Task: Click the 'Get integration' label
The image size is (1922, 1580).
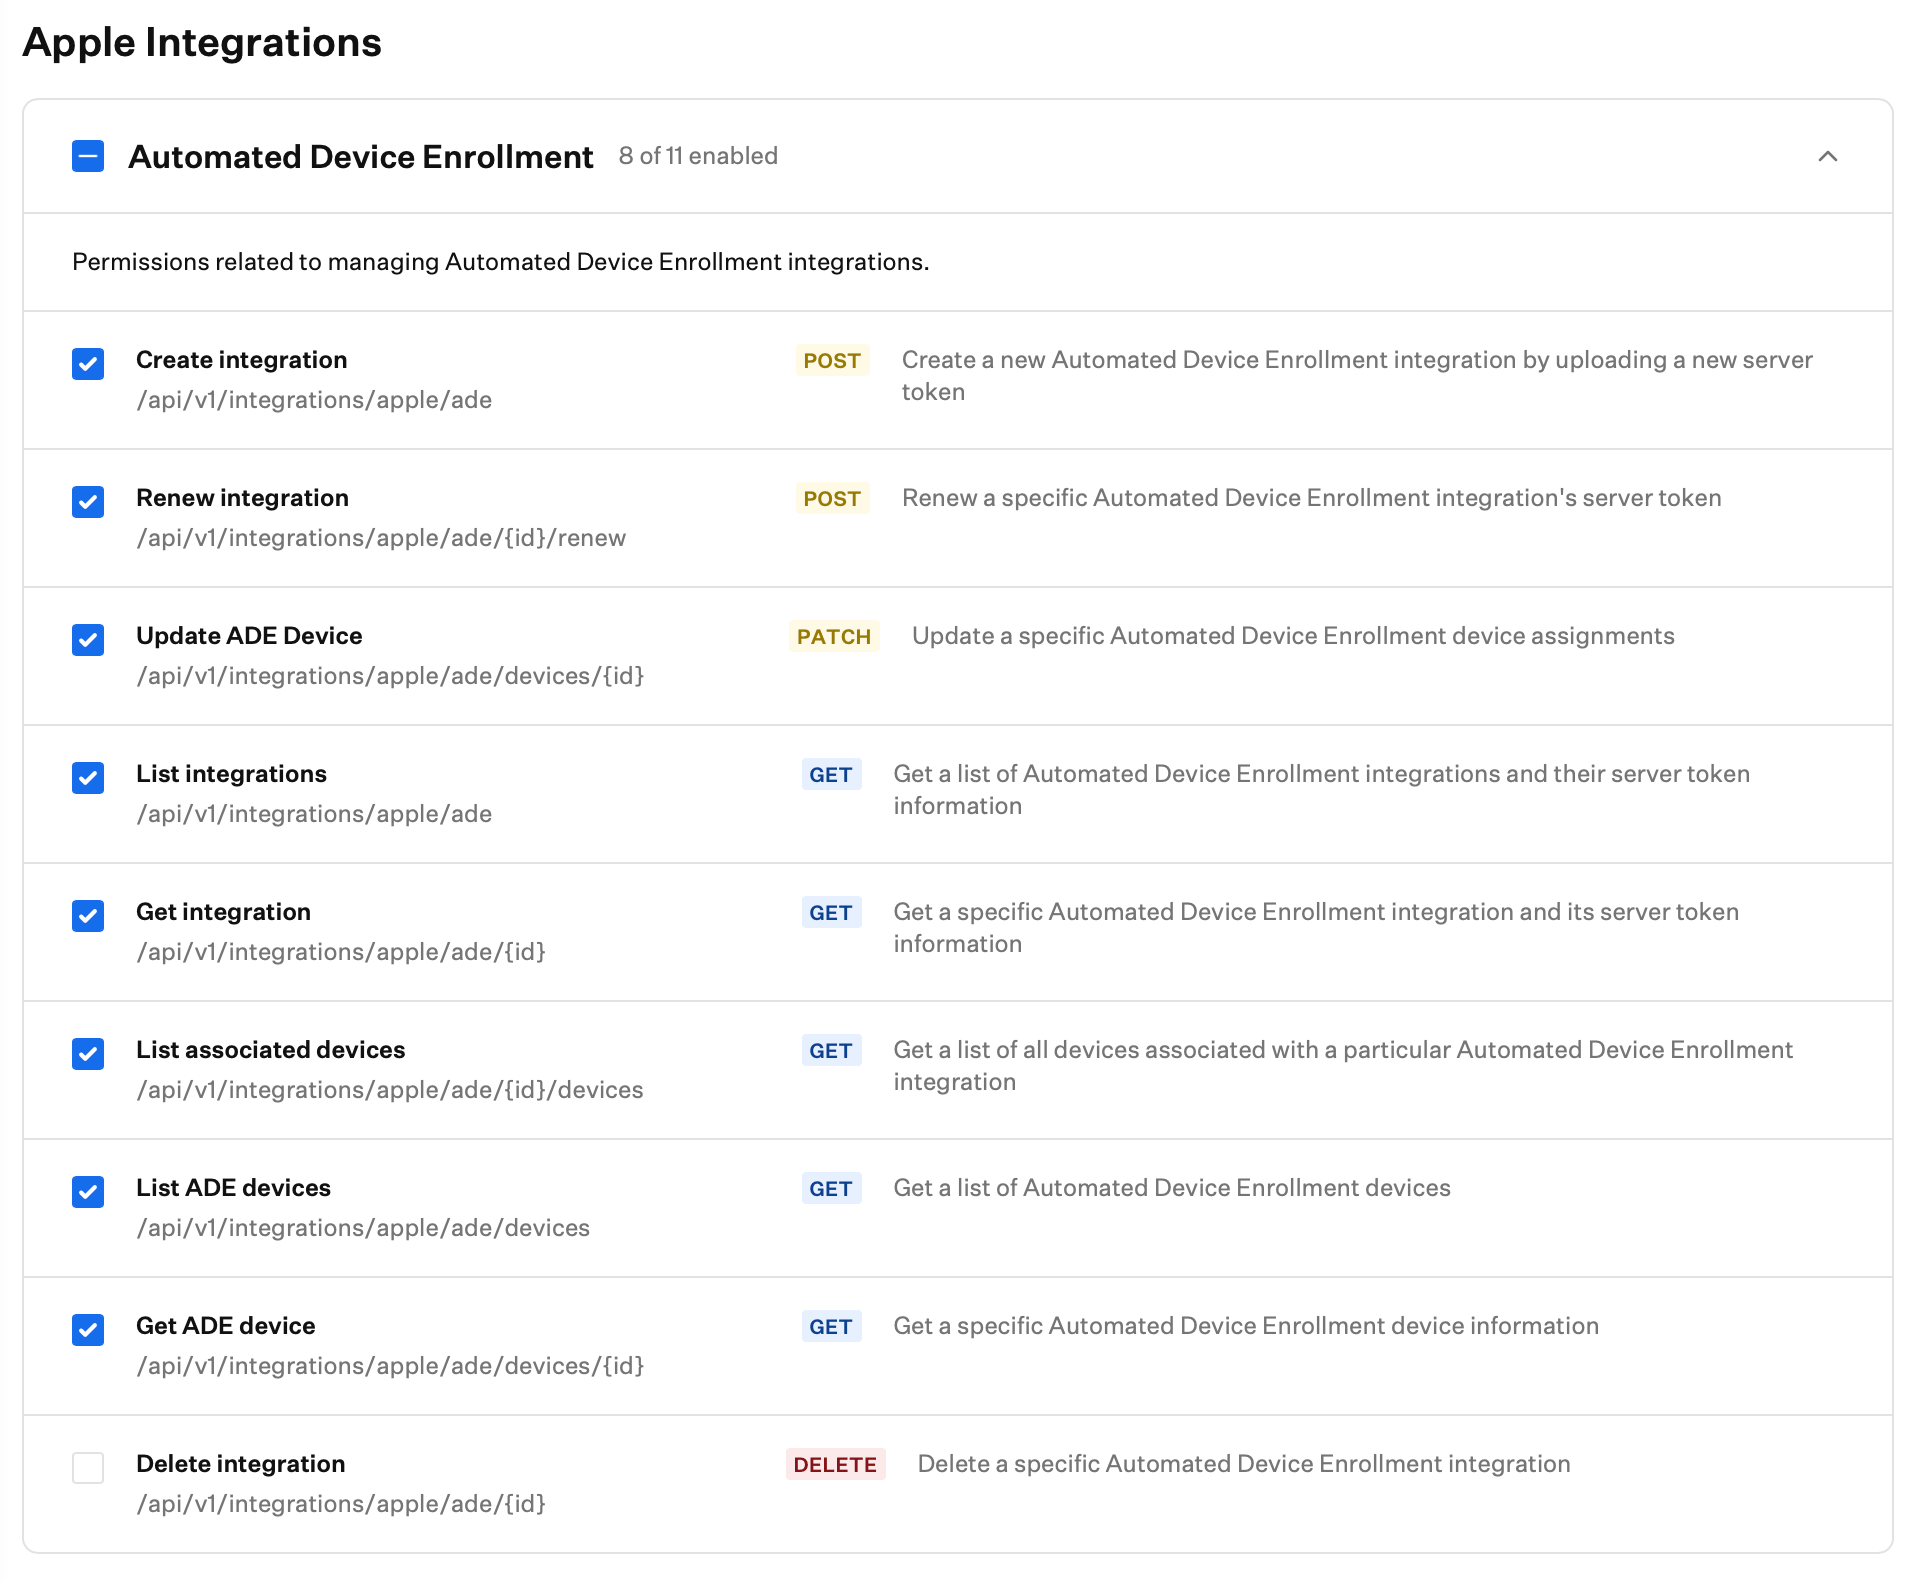Action: point(224,912)
